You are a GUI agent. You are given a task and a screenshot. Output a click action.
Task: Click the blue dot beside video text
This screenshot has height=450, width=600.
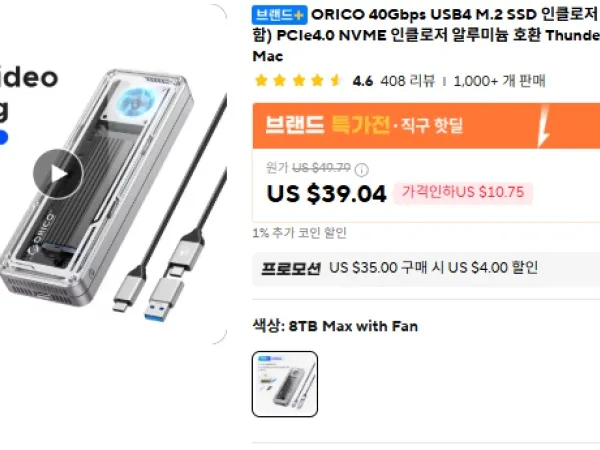pos(3,137)
